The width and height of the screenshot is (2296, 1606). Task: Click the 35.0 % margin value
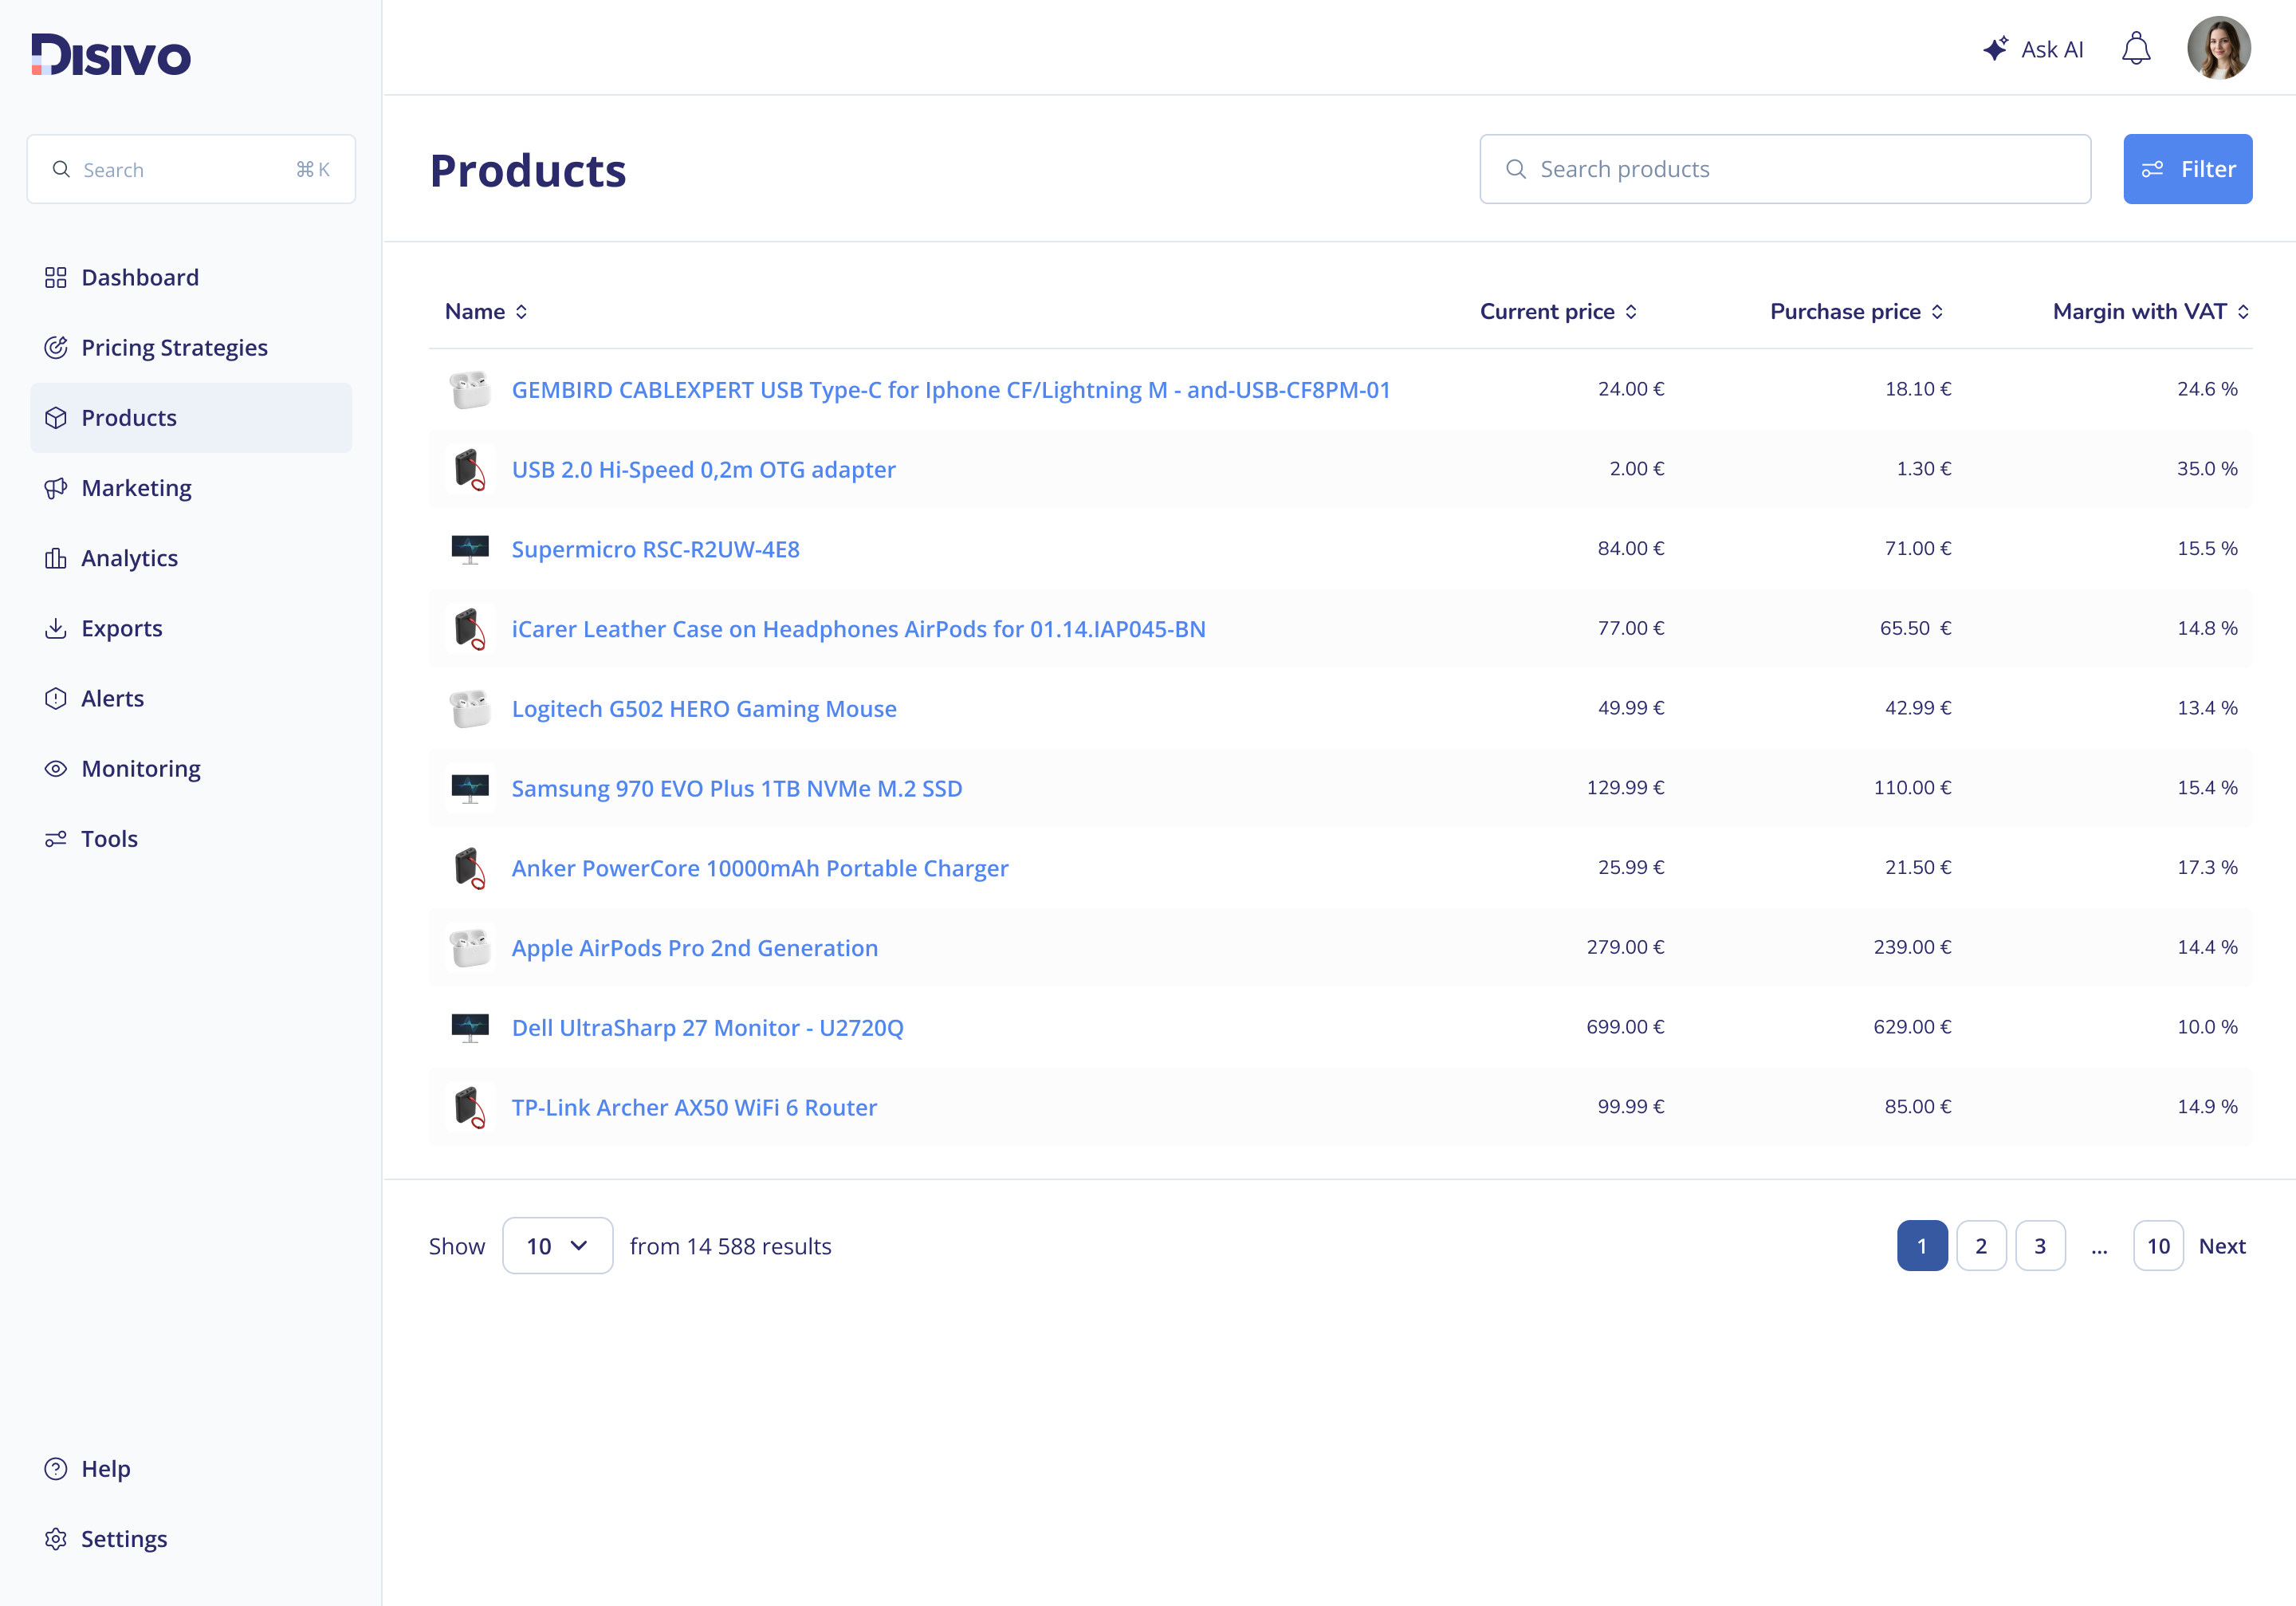click(x=2207, y=468)
